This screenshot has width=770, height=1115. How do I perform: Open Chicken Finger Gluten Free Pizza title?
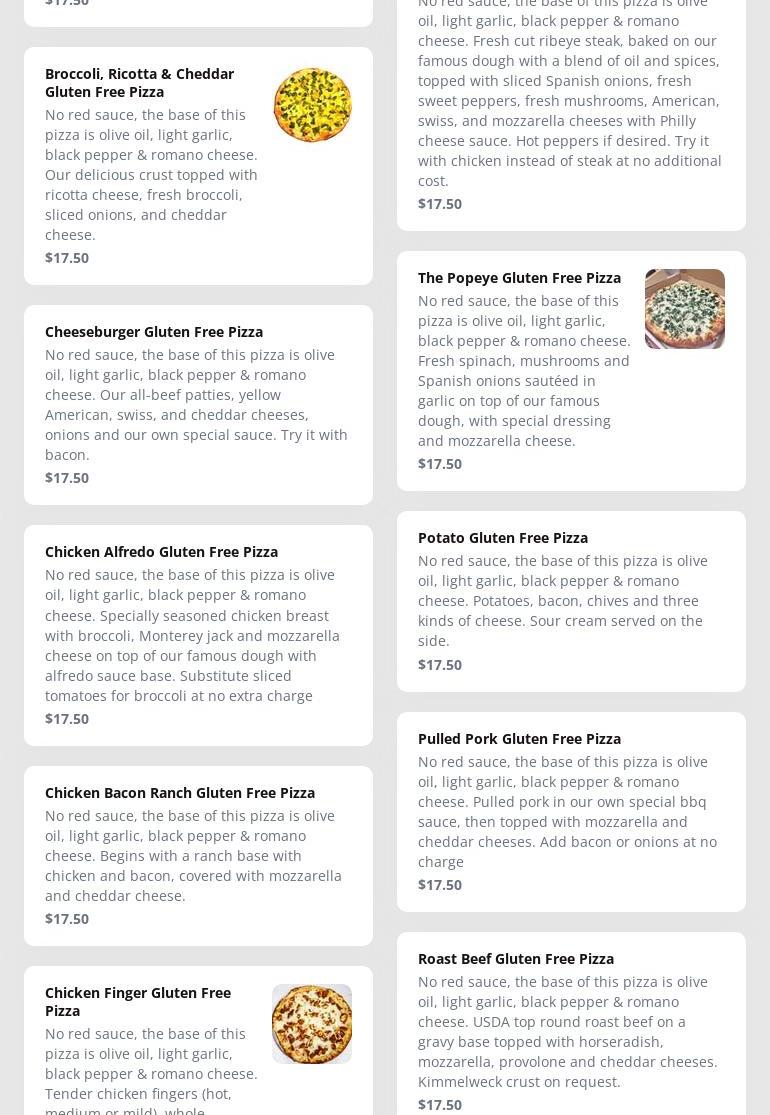pyautogui.click(x=138, y=1001)
